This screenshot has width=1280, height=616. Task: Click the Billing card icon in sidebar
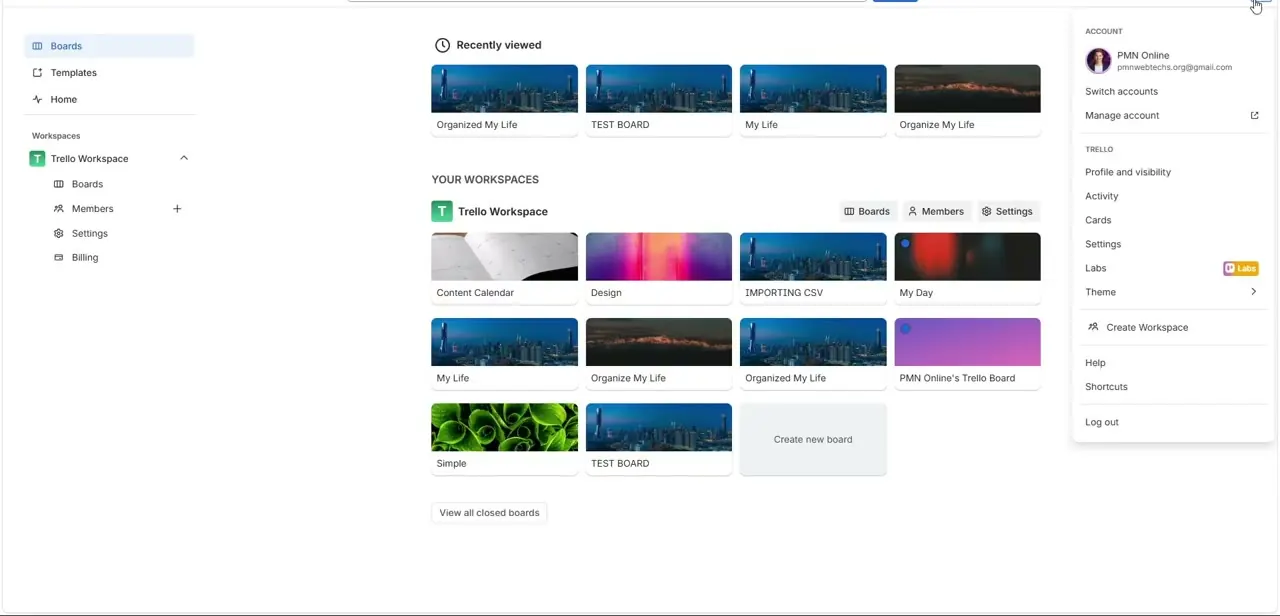[58, 258]
